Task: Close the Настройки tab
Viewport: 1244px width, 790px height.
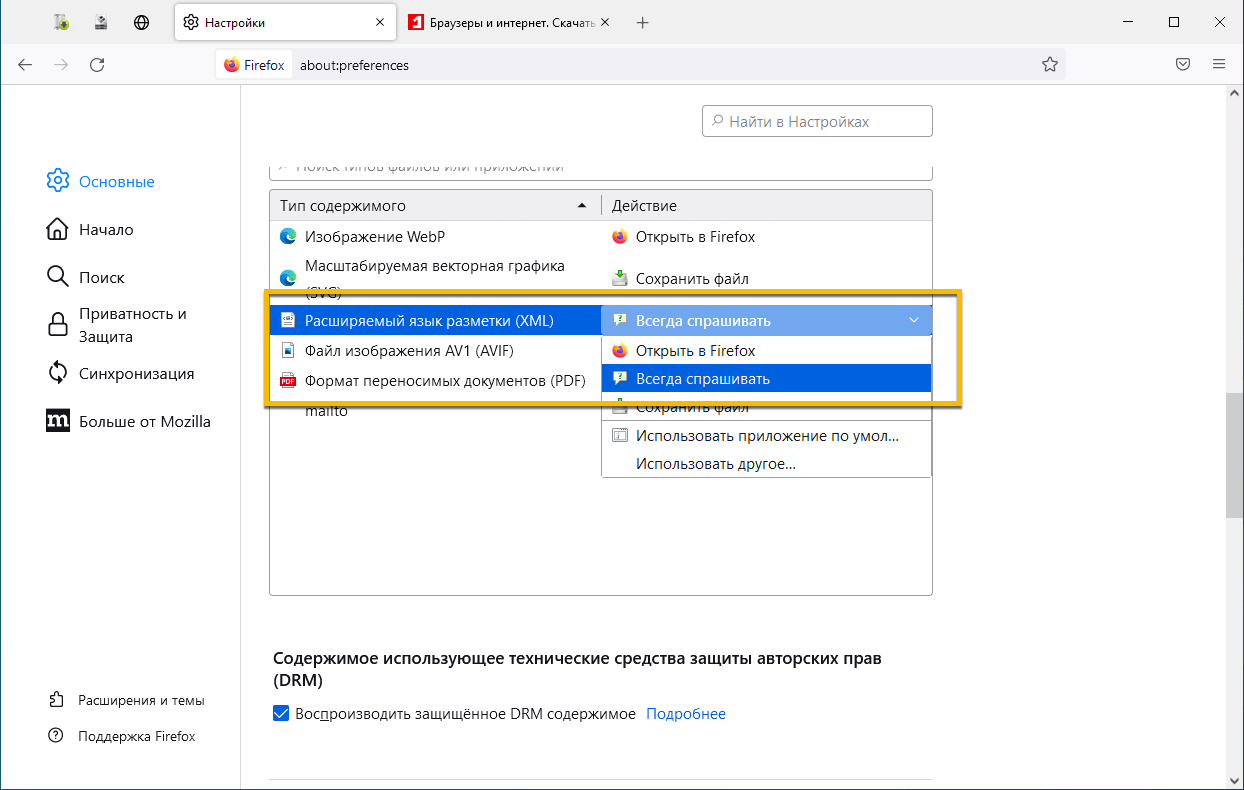Action: (x=379, y=22)
